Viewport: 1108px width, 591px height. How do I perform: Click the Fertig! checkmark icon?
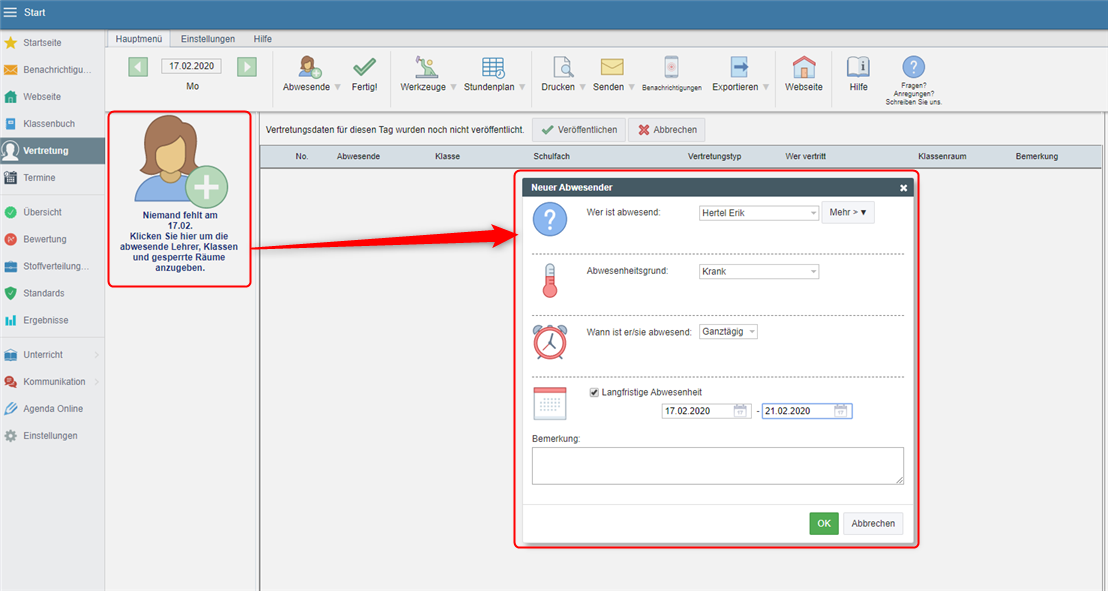coord(365,68)
